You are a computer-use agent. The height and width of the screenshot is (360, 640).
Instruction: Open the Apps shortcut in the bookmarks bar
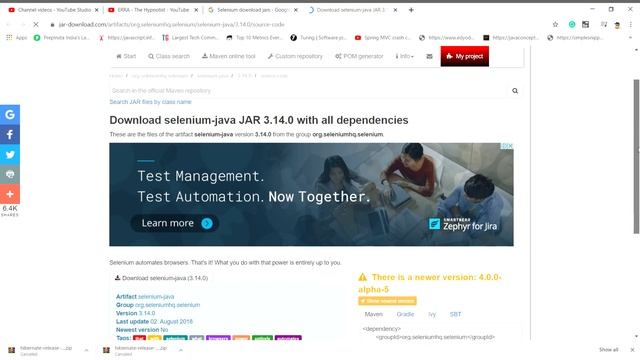click(x=17, y=38)
